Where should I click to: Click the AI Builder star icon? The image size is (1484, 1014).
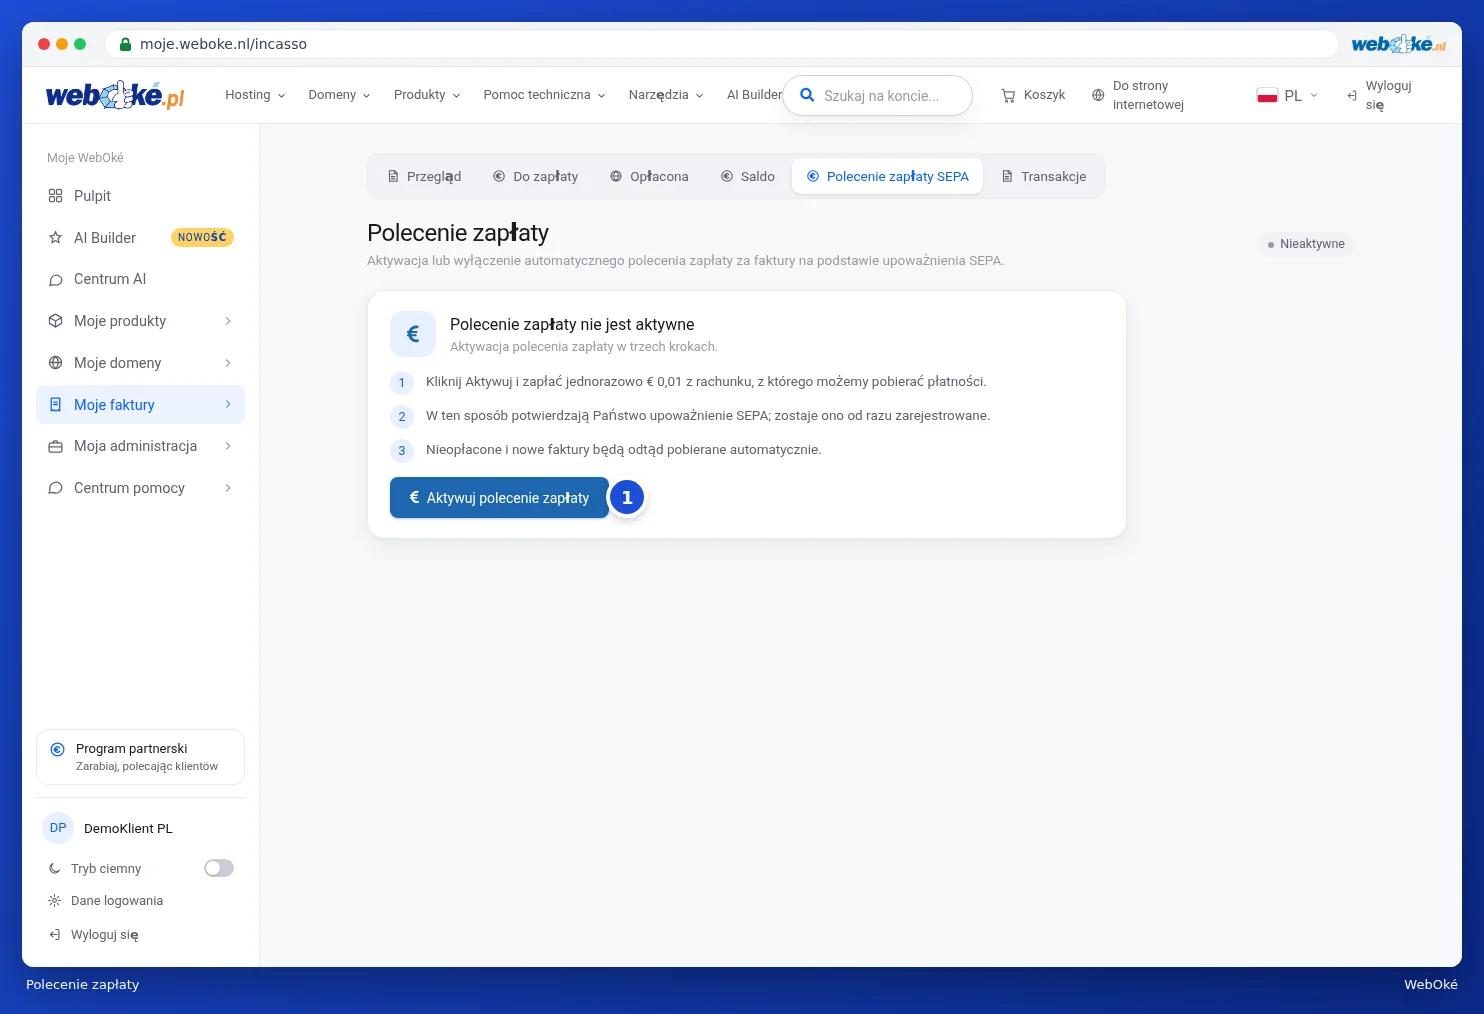[55, 238]
